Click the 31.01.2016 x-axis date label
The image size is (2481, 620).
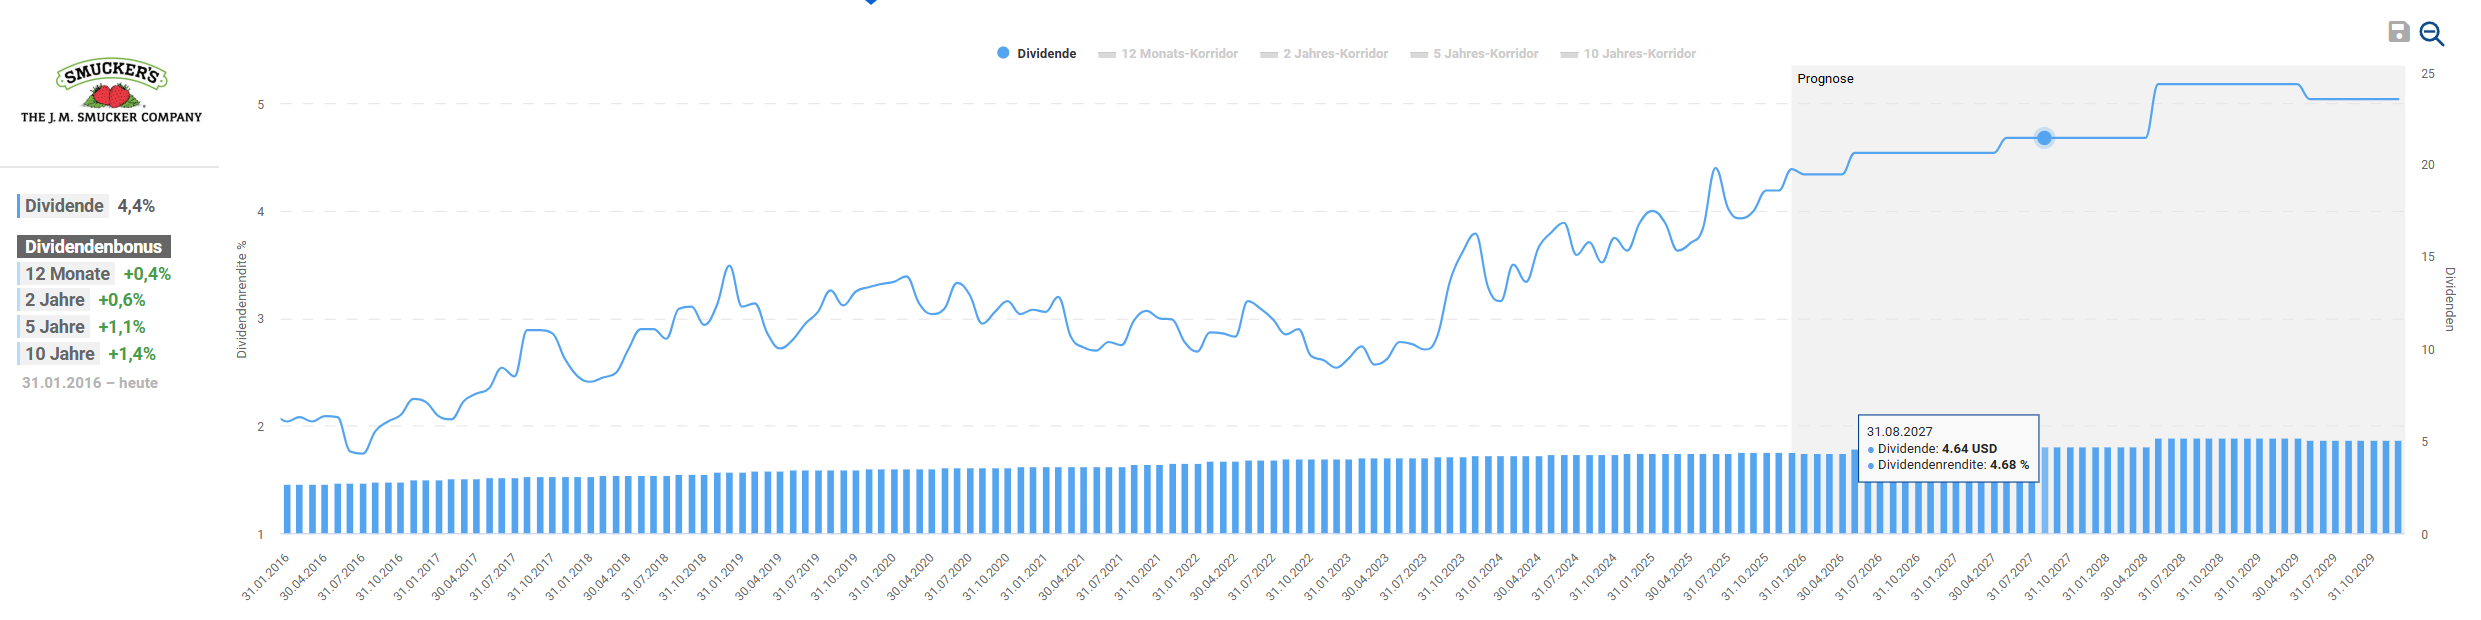tap(266, 577)
